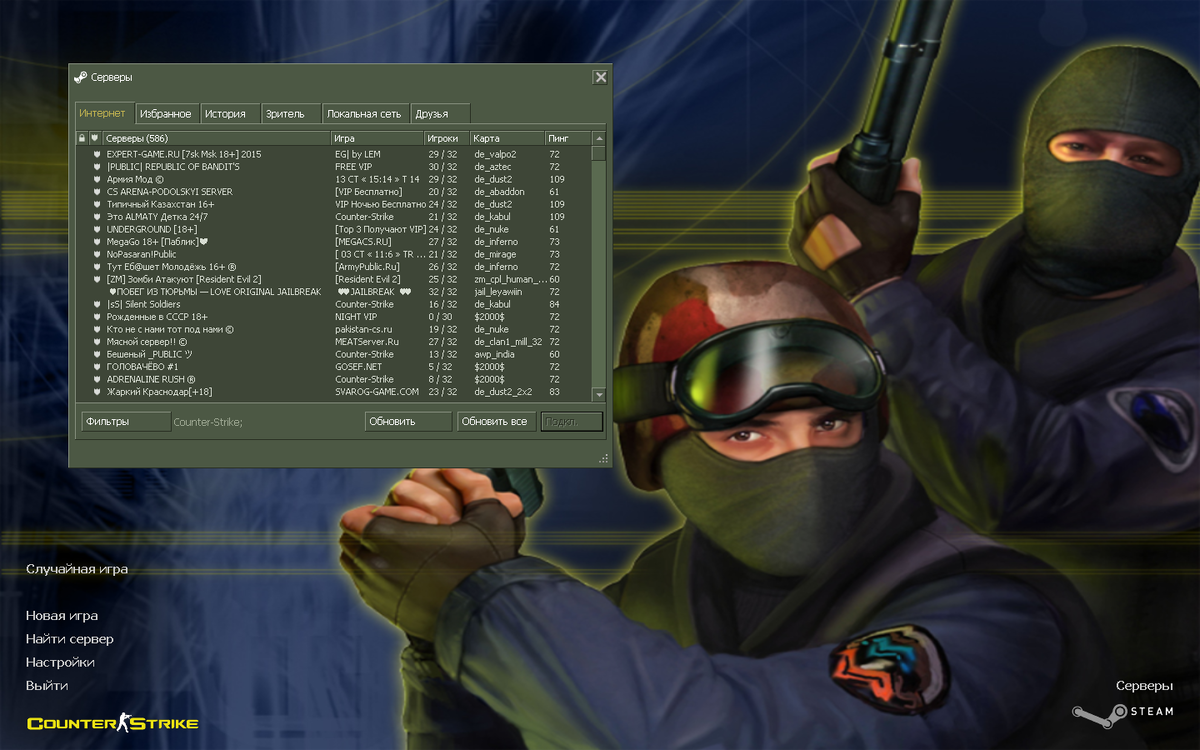The height and width of the screenshot is (750, 1200).
Task: Select map name de_valpo2
Action: click(x=495, y=154)
